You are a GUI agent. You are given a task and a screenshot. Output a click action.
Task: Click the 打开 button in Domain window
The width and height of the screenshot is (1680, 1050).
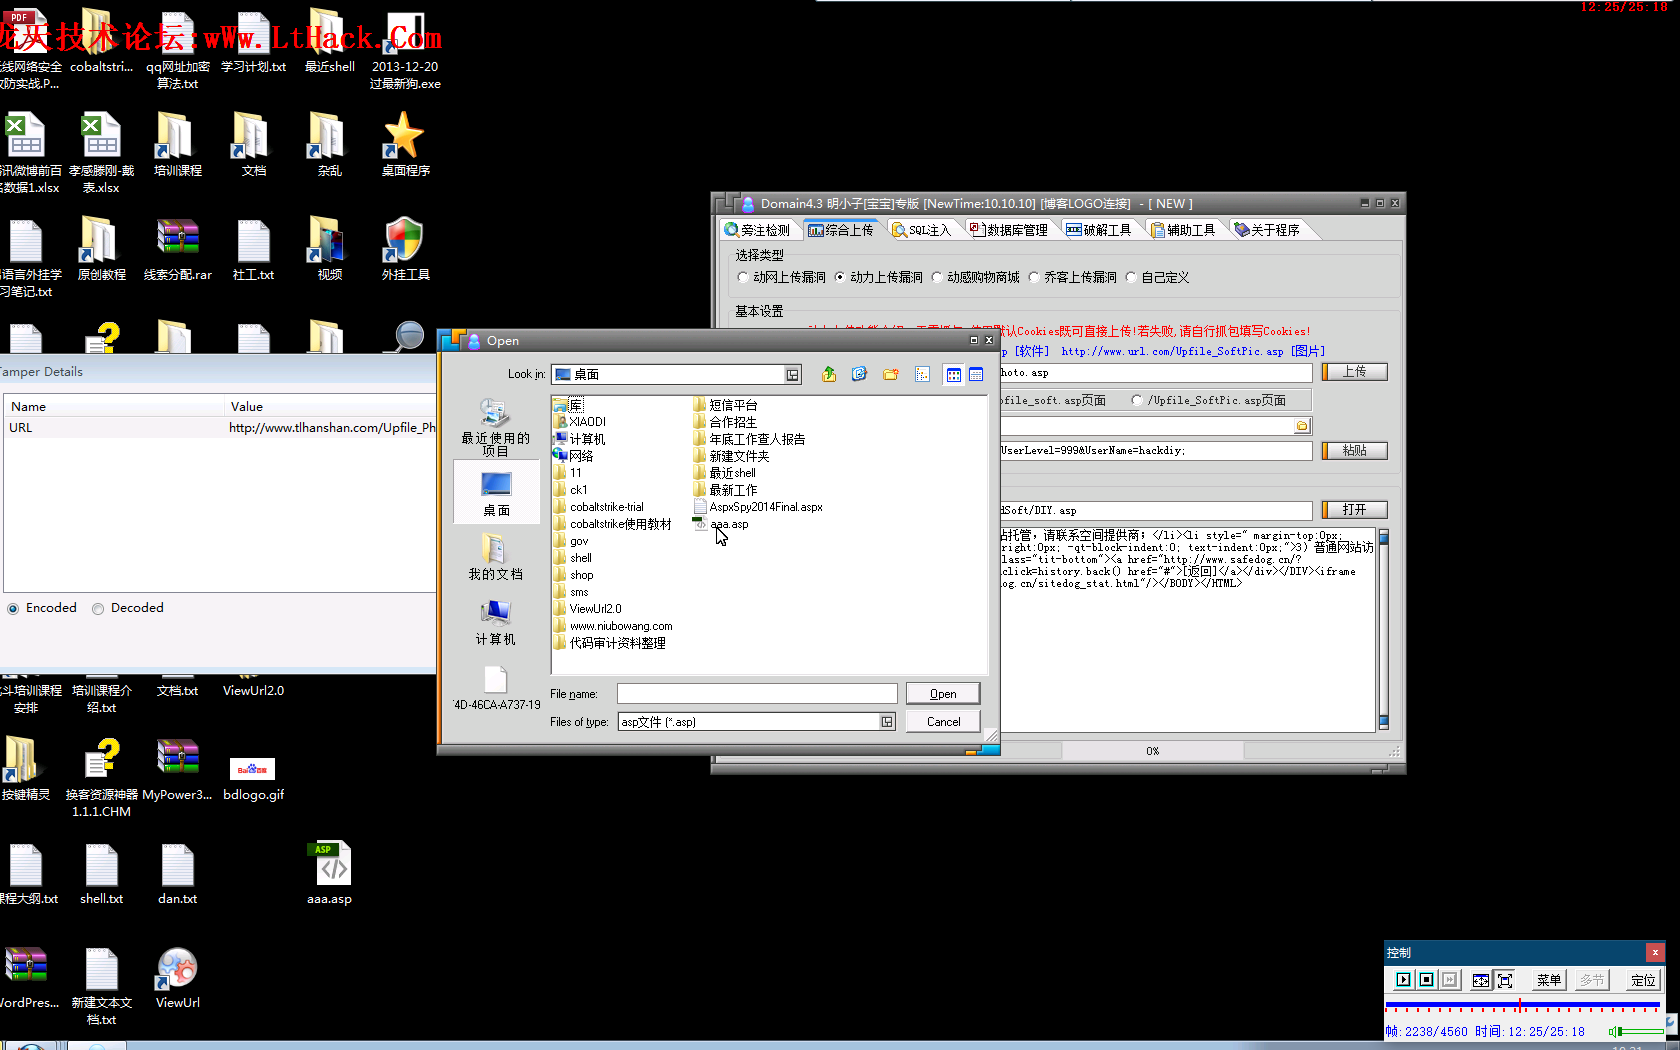pyautogui.click(x=1355, y=510)
